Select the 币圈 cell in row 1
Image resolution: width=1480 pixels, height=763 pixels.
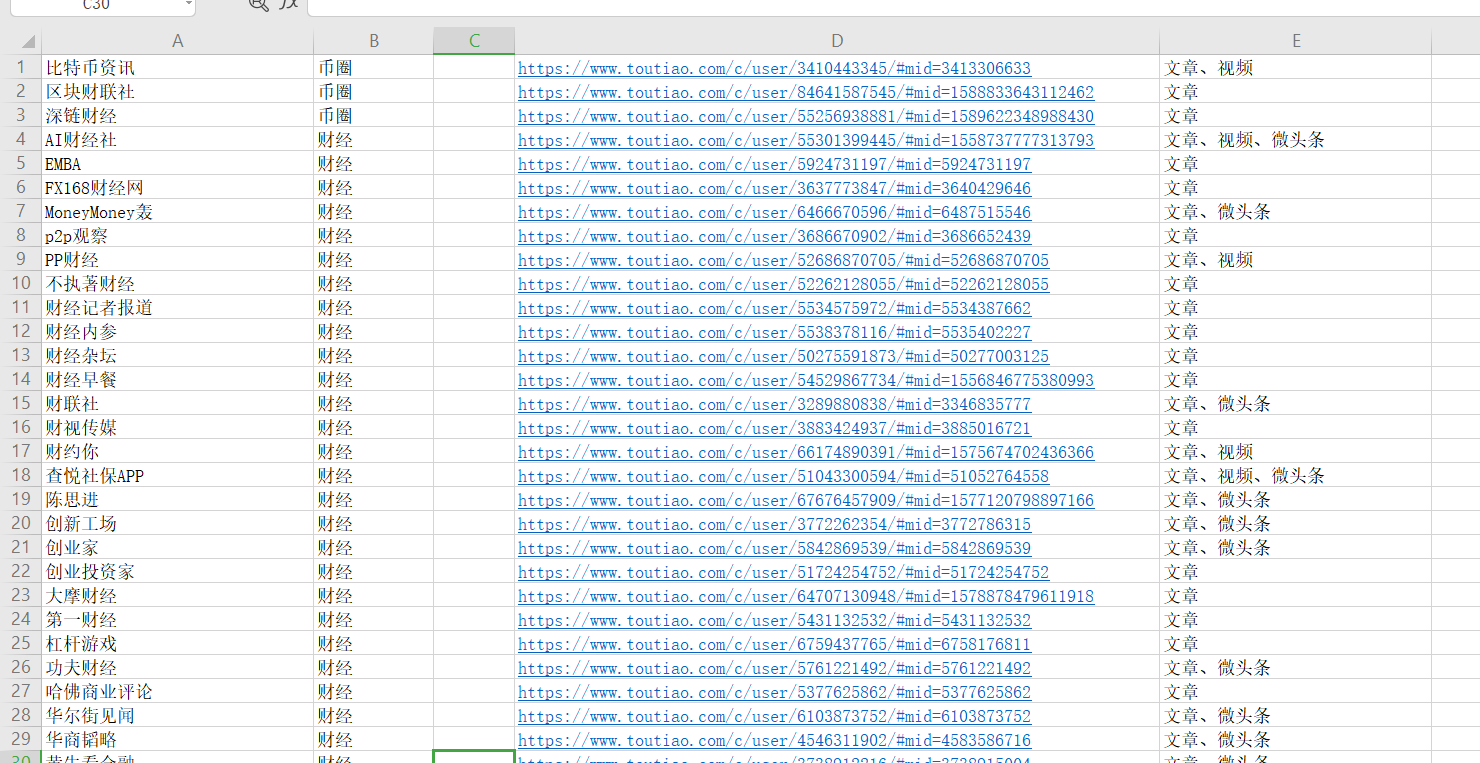pos(373,68)
